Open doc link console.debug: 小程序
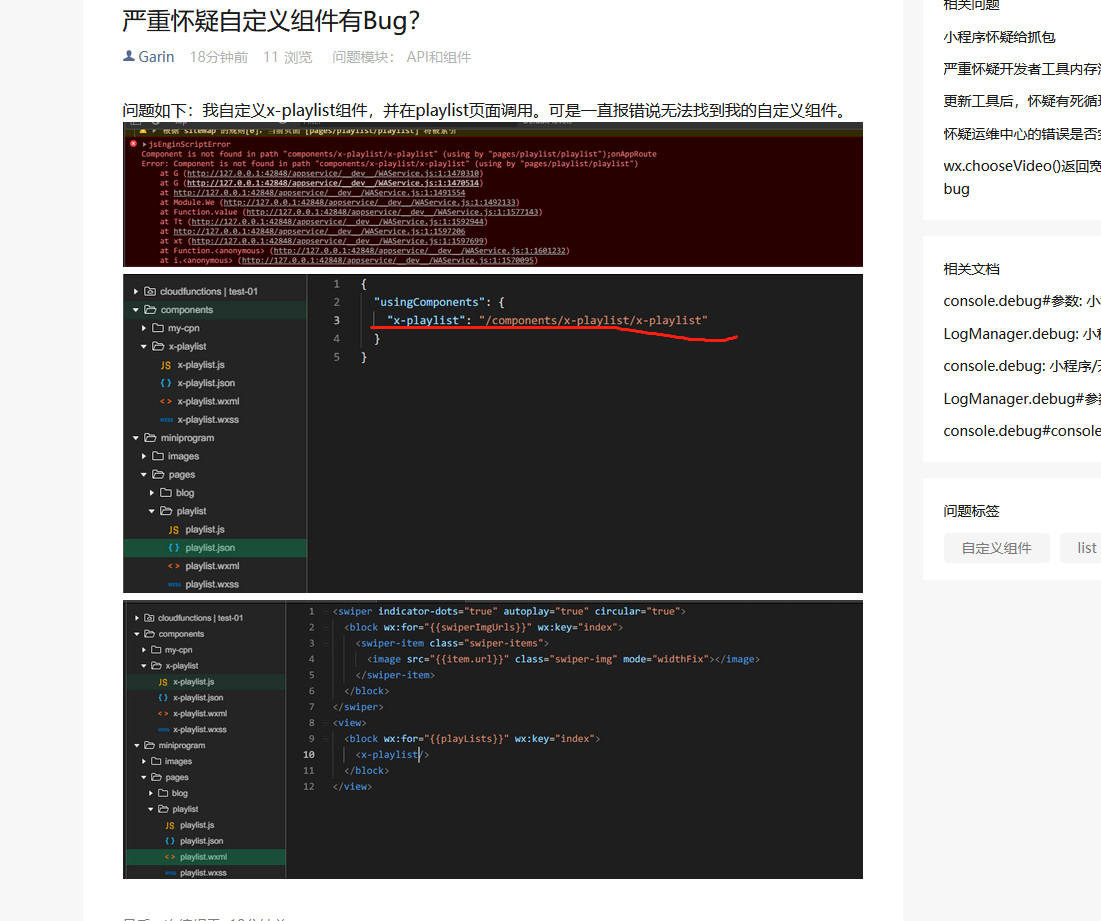This screenshot has height=921, width=1101. pyautogui.click(x=1022, y=366)
